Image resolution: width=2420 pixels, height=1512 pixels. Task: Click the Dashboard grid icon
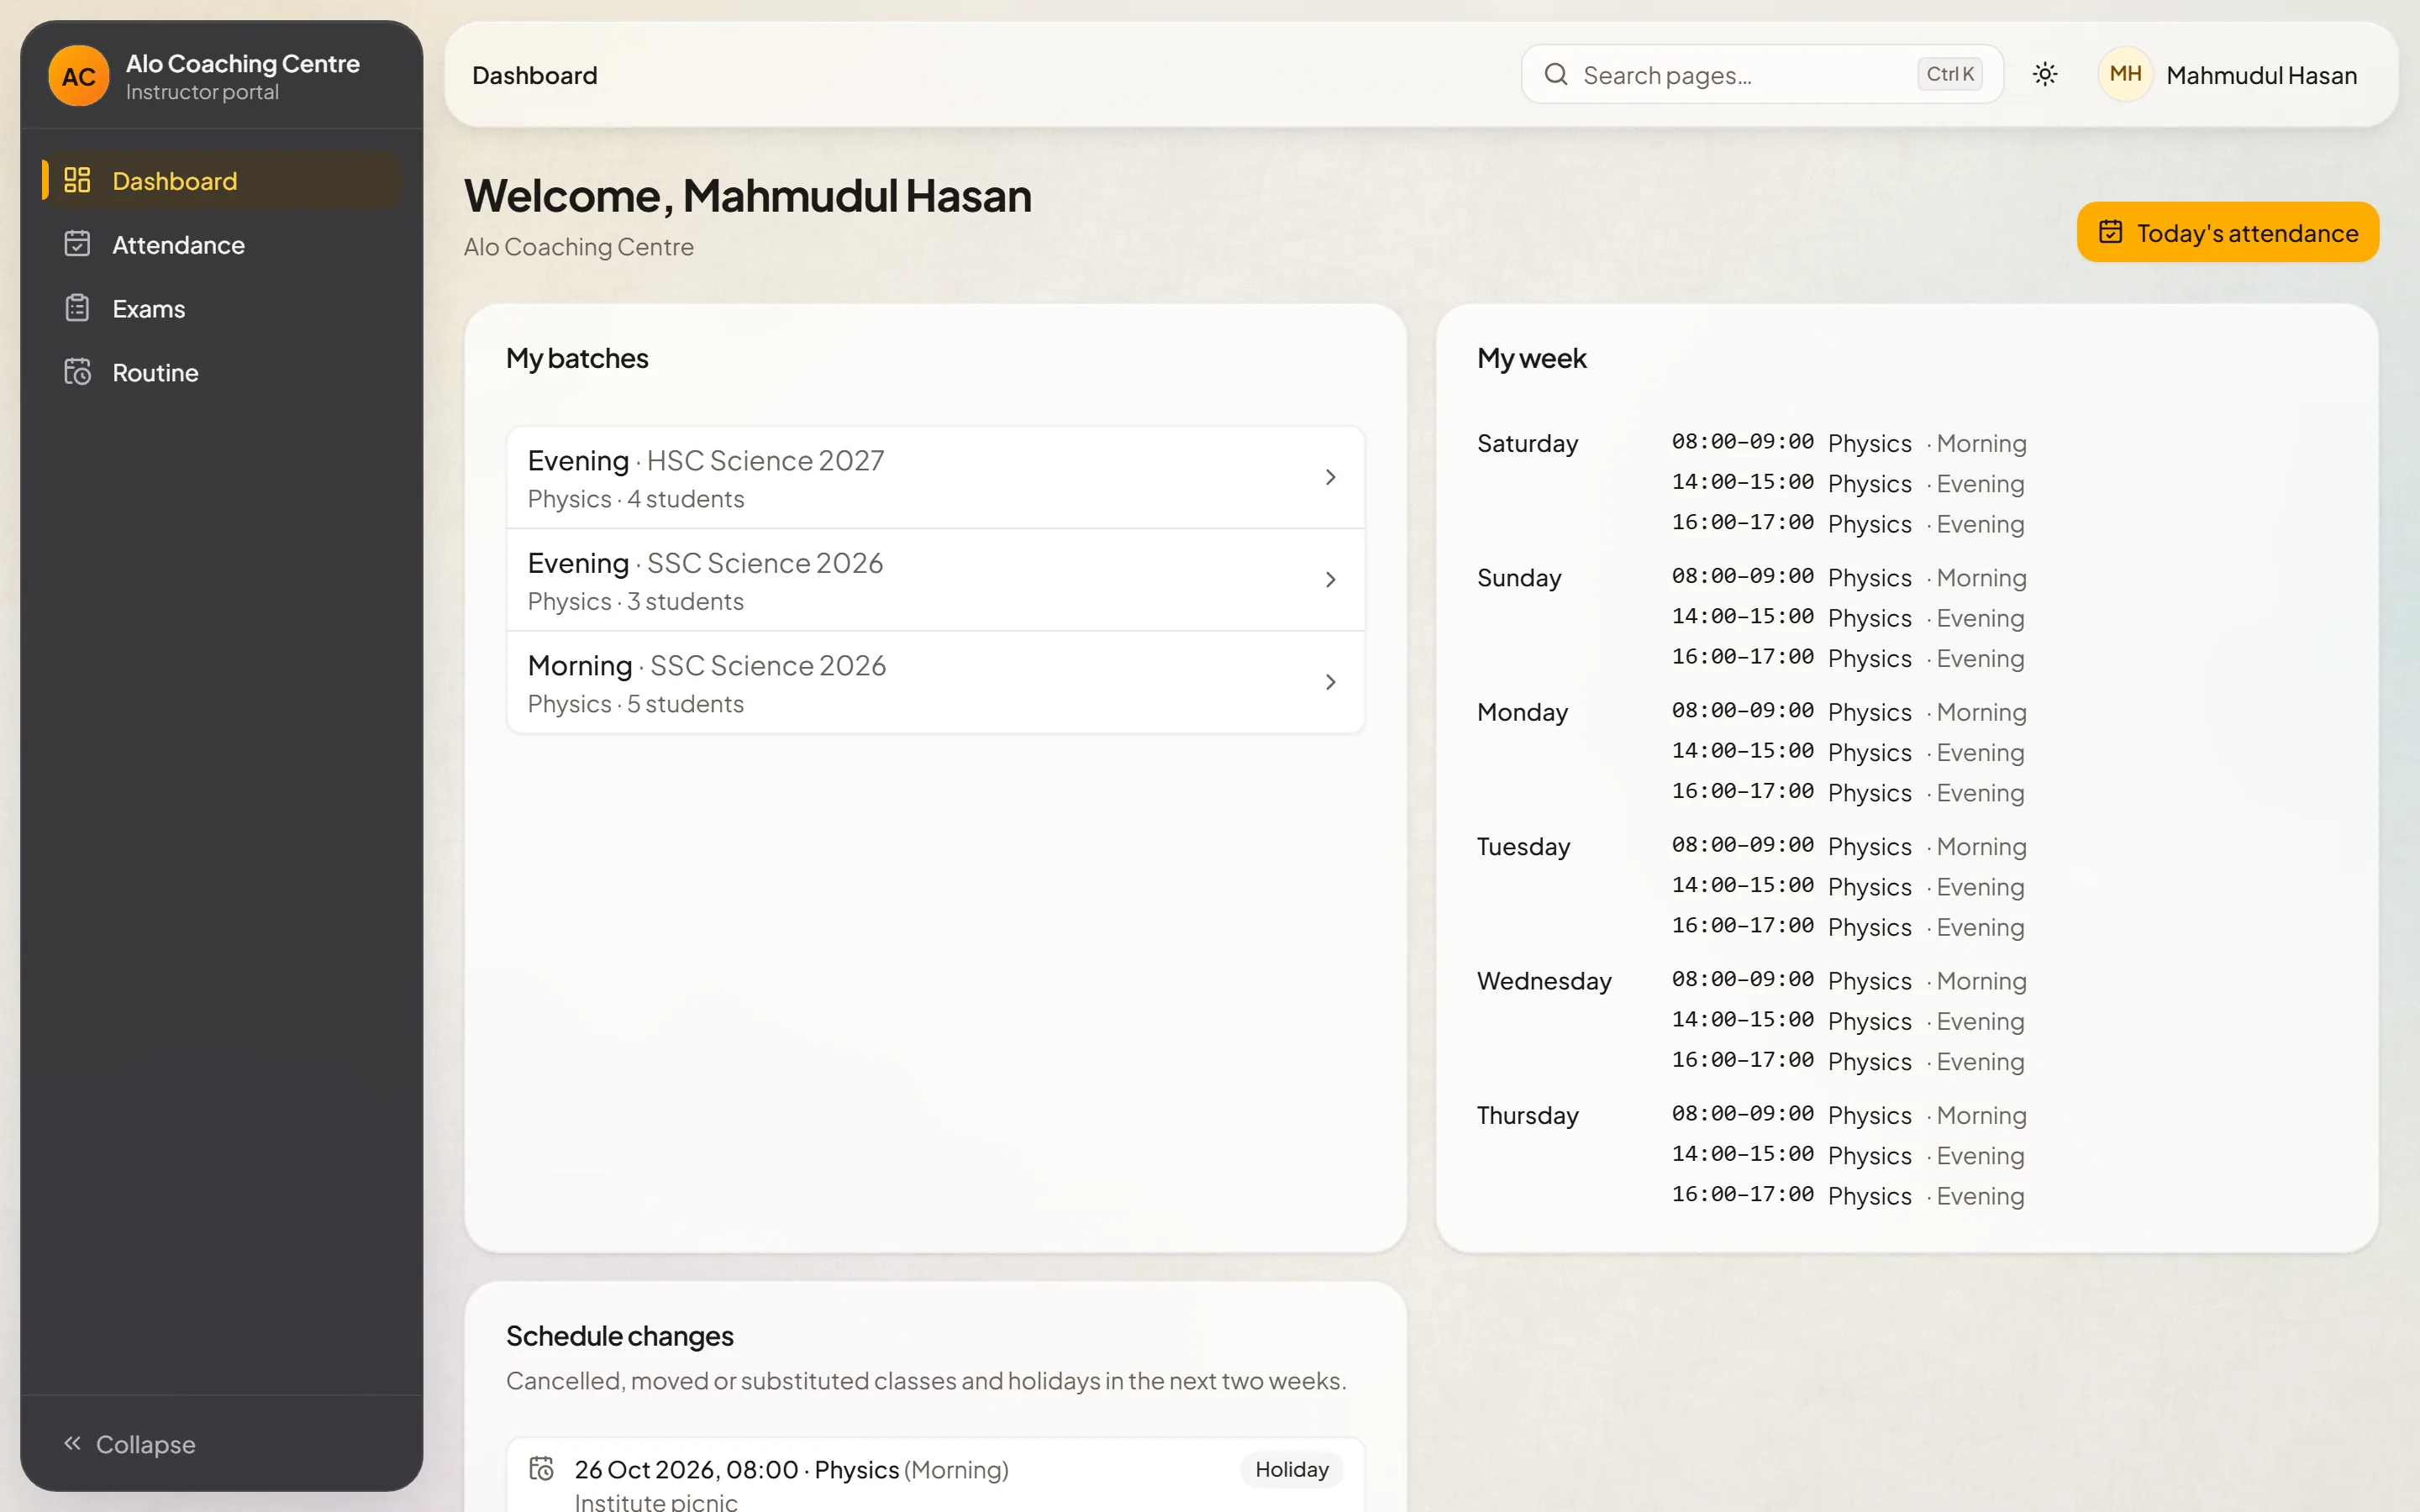(x=77, y=180)
